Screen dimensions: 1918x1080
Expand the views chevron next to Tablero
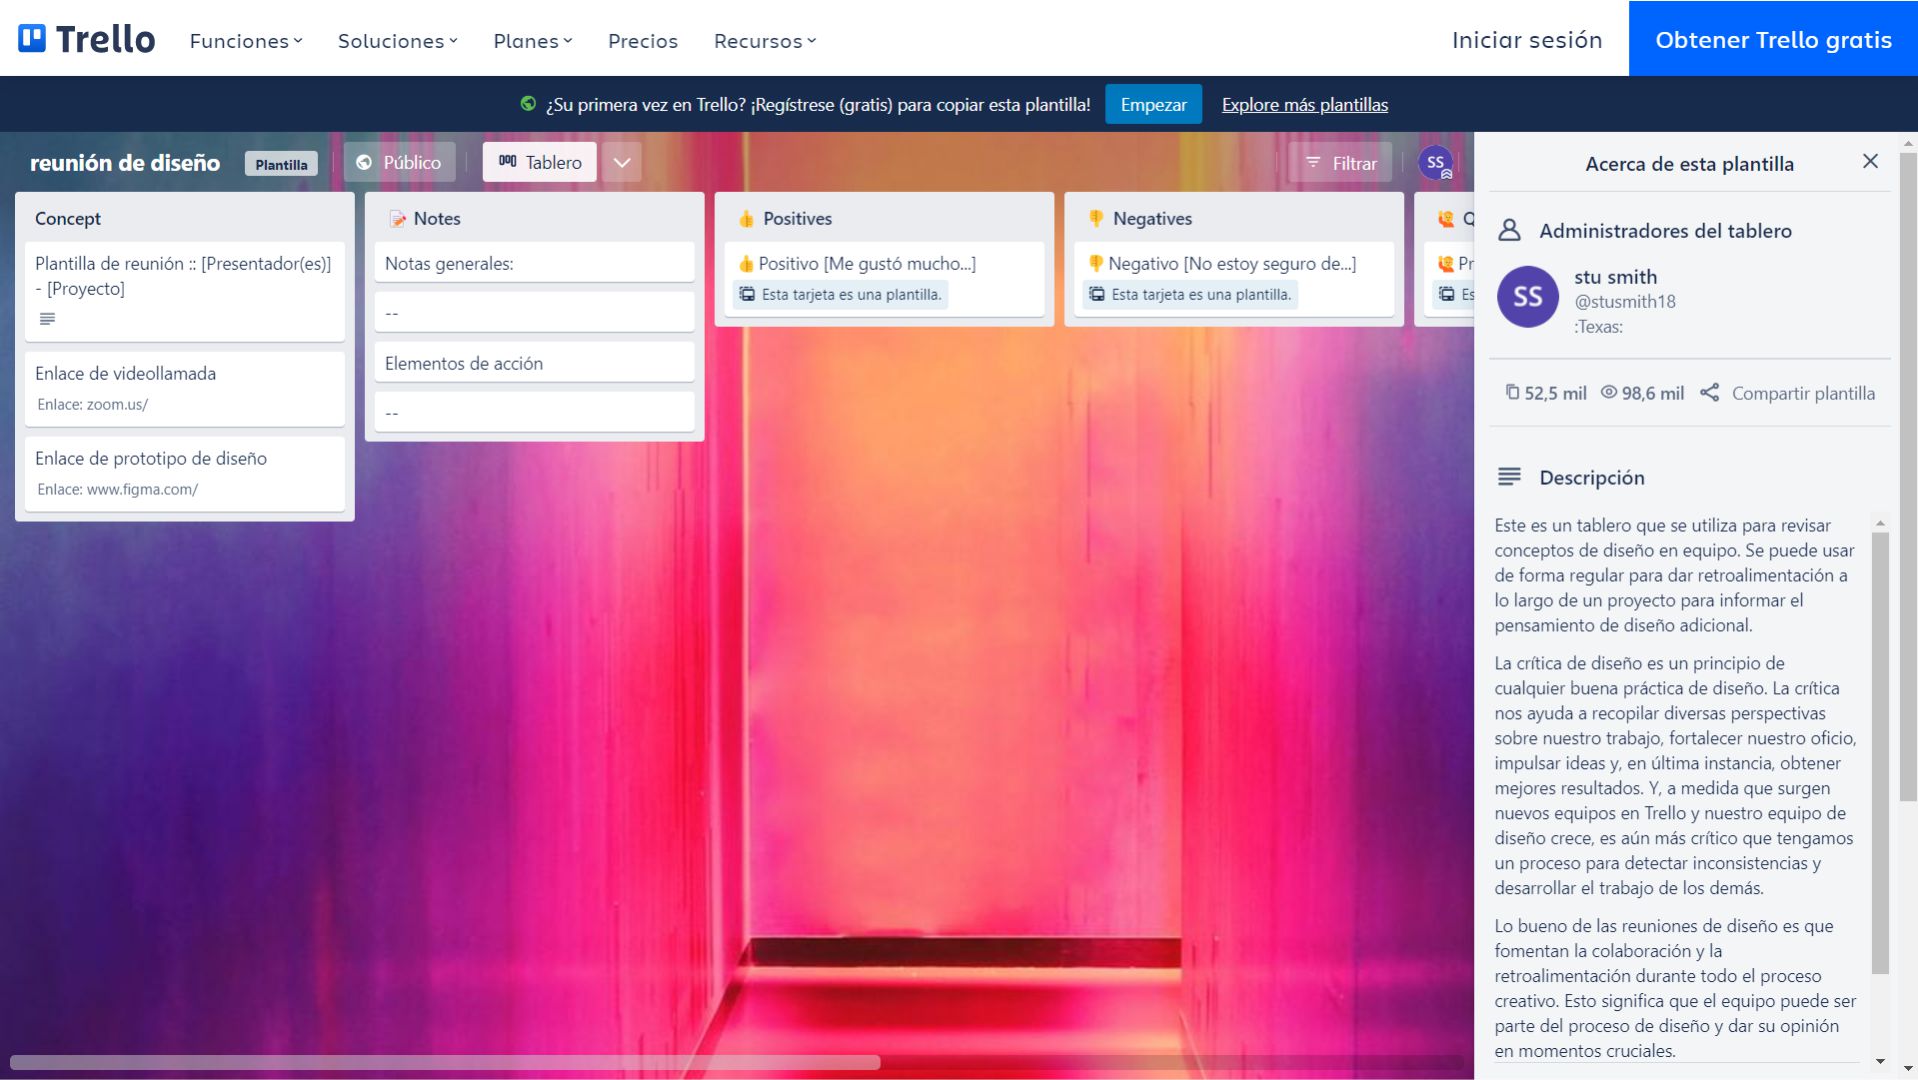[622, 162]
